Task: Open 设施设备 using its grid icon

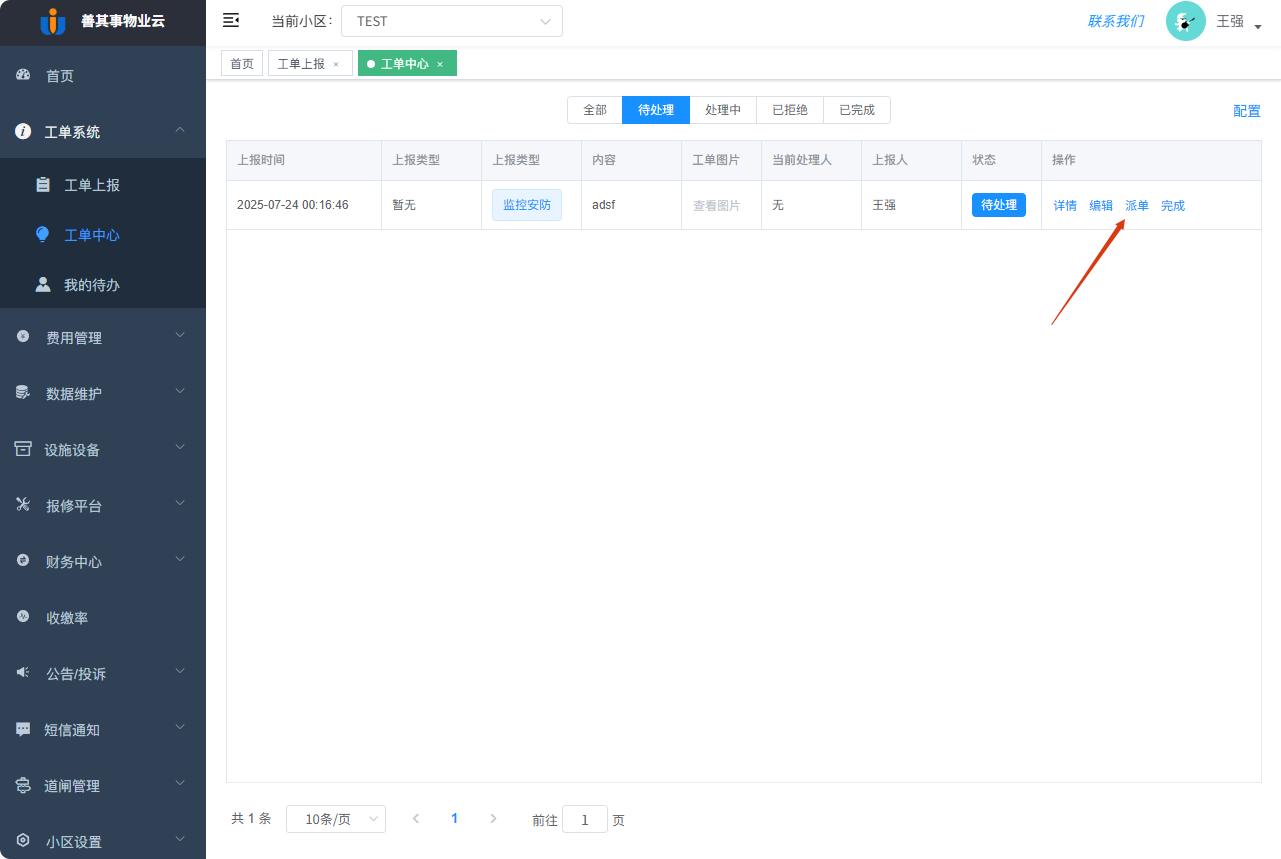Action: coord(22,449)
